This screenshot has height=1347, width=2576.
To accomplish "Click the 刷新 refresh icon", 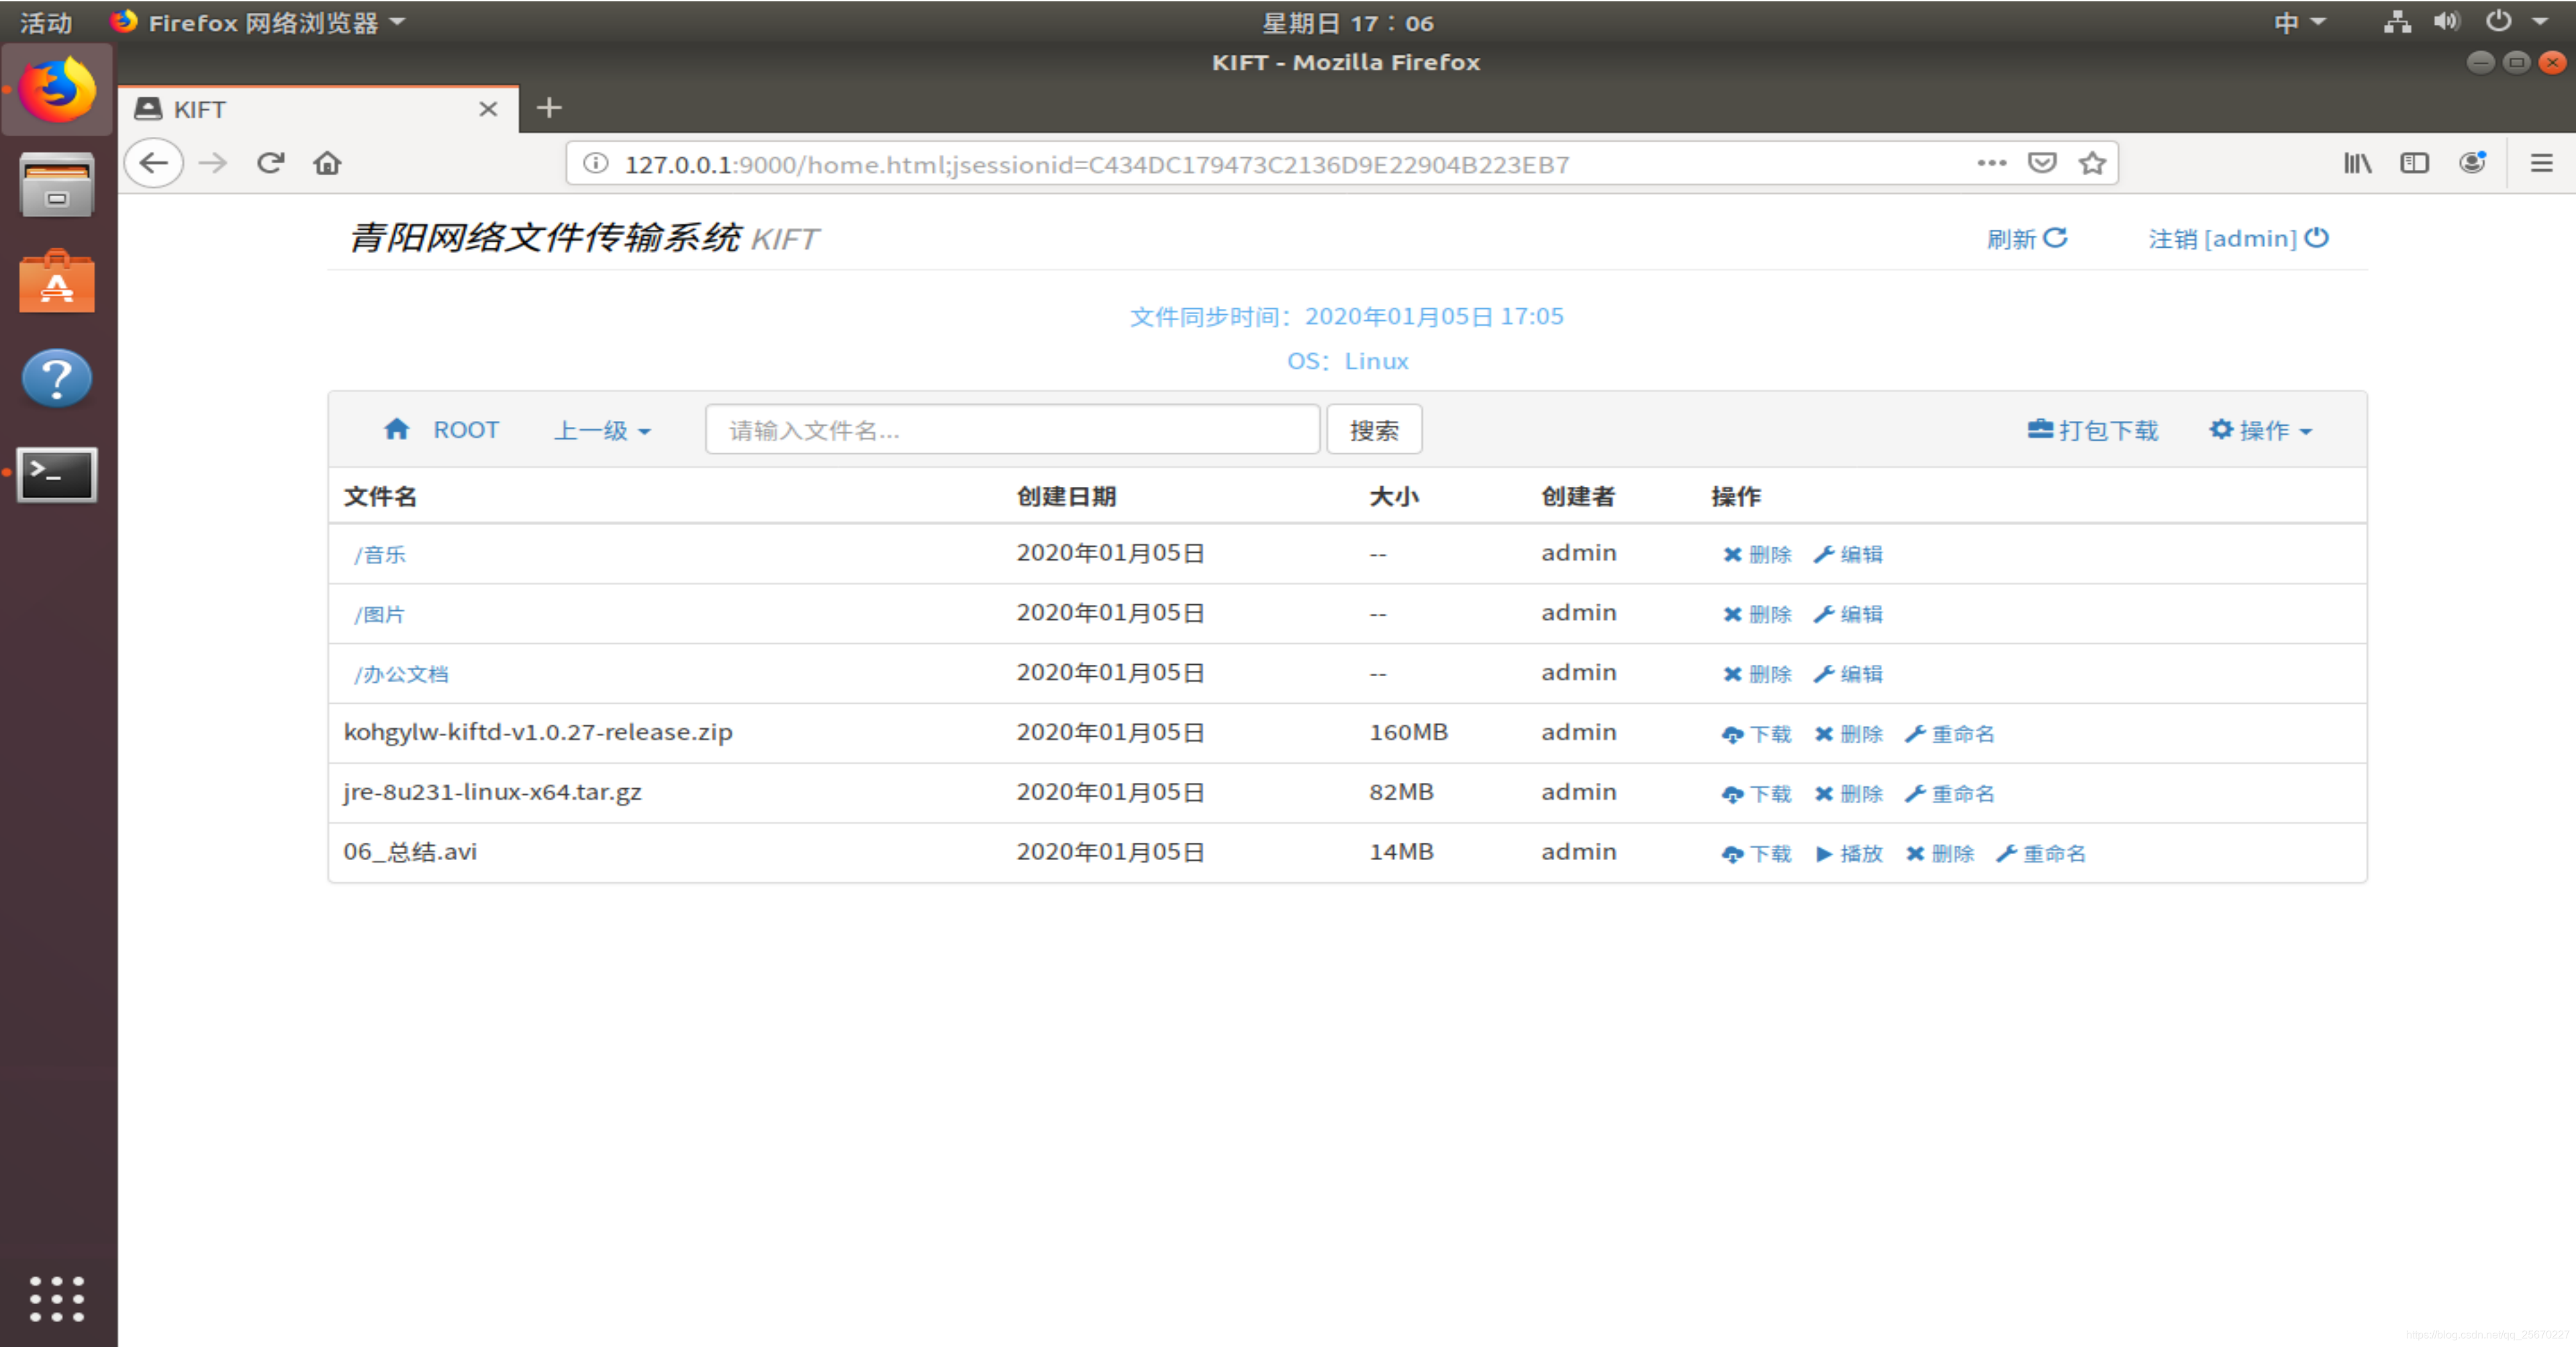I will pyautogui.click(x=2058, y=238).
